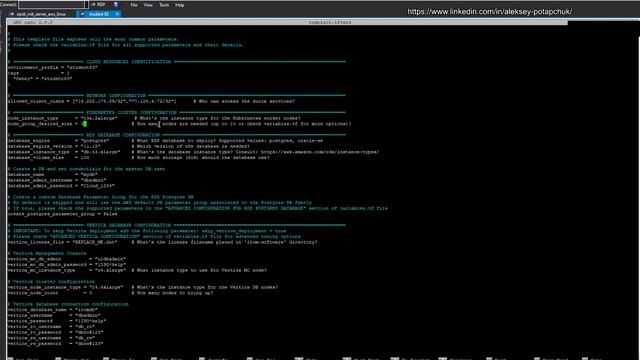640x360 pixels.
Task: Click the aws.amazon.com/rds/instance-types URL
Action: pyautogui.click(x=320, y=152)
